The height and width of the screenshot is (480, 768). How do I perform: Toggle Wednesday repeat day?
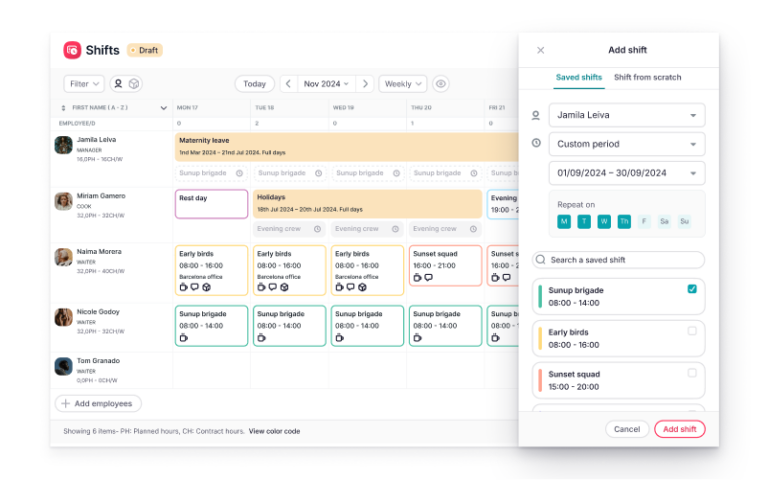(x=604, y=221)
